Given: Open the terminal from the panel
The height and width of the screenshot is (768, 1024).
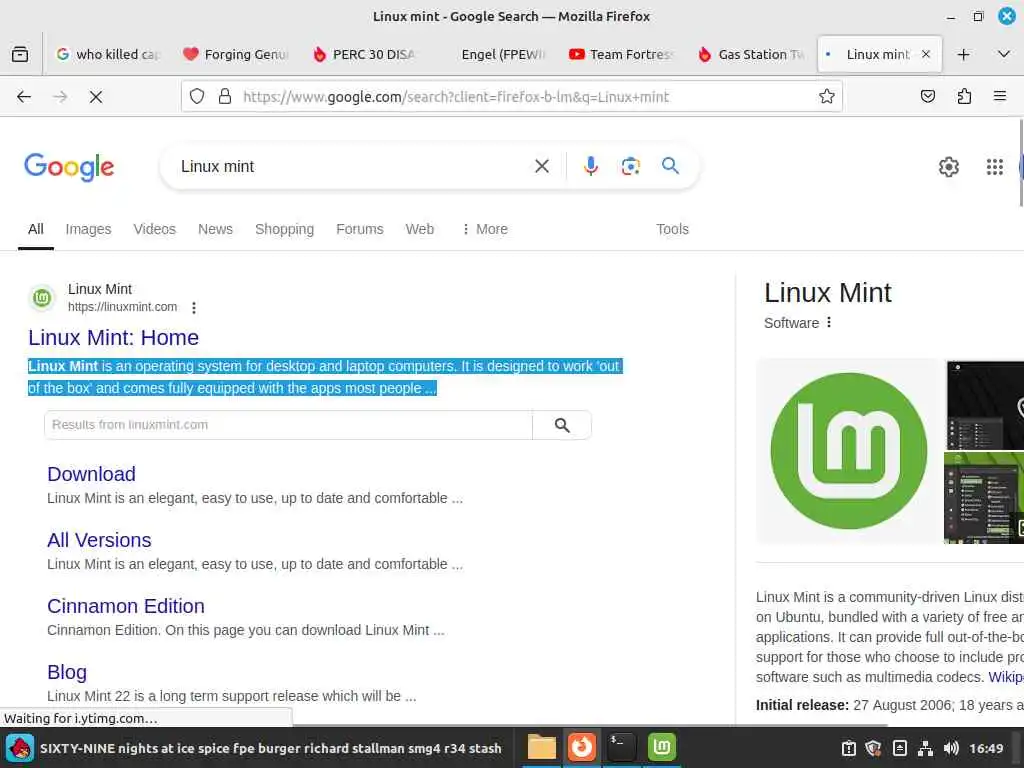Looking at the screenshot, I should (620, 747).
